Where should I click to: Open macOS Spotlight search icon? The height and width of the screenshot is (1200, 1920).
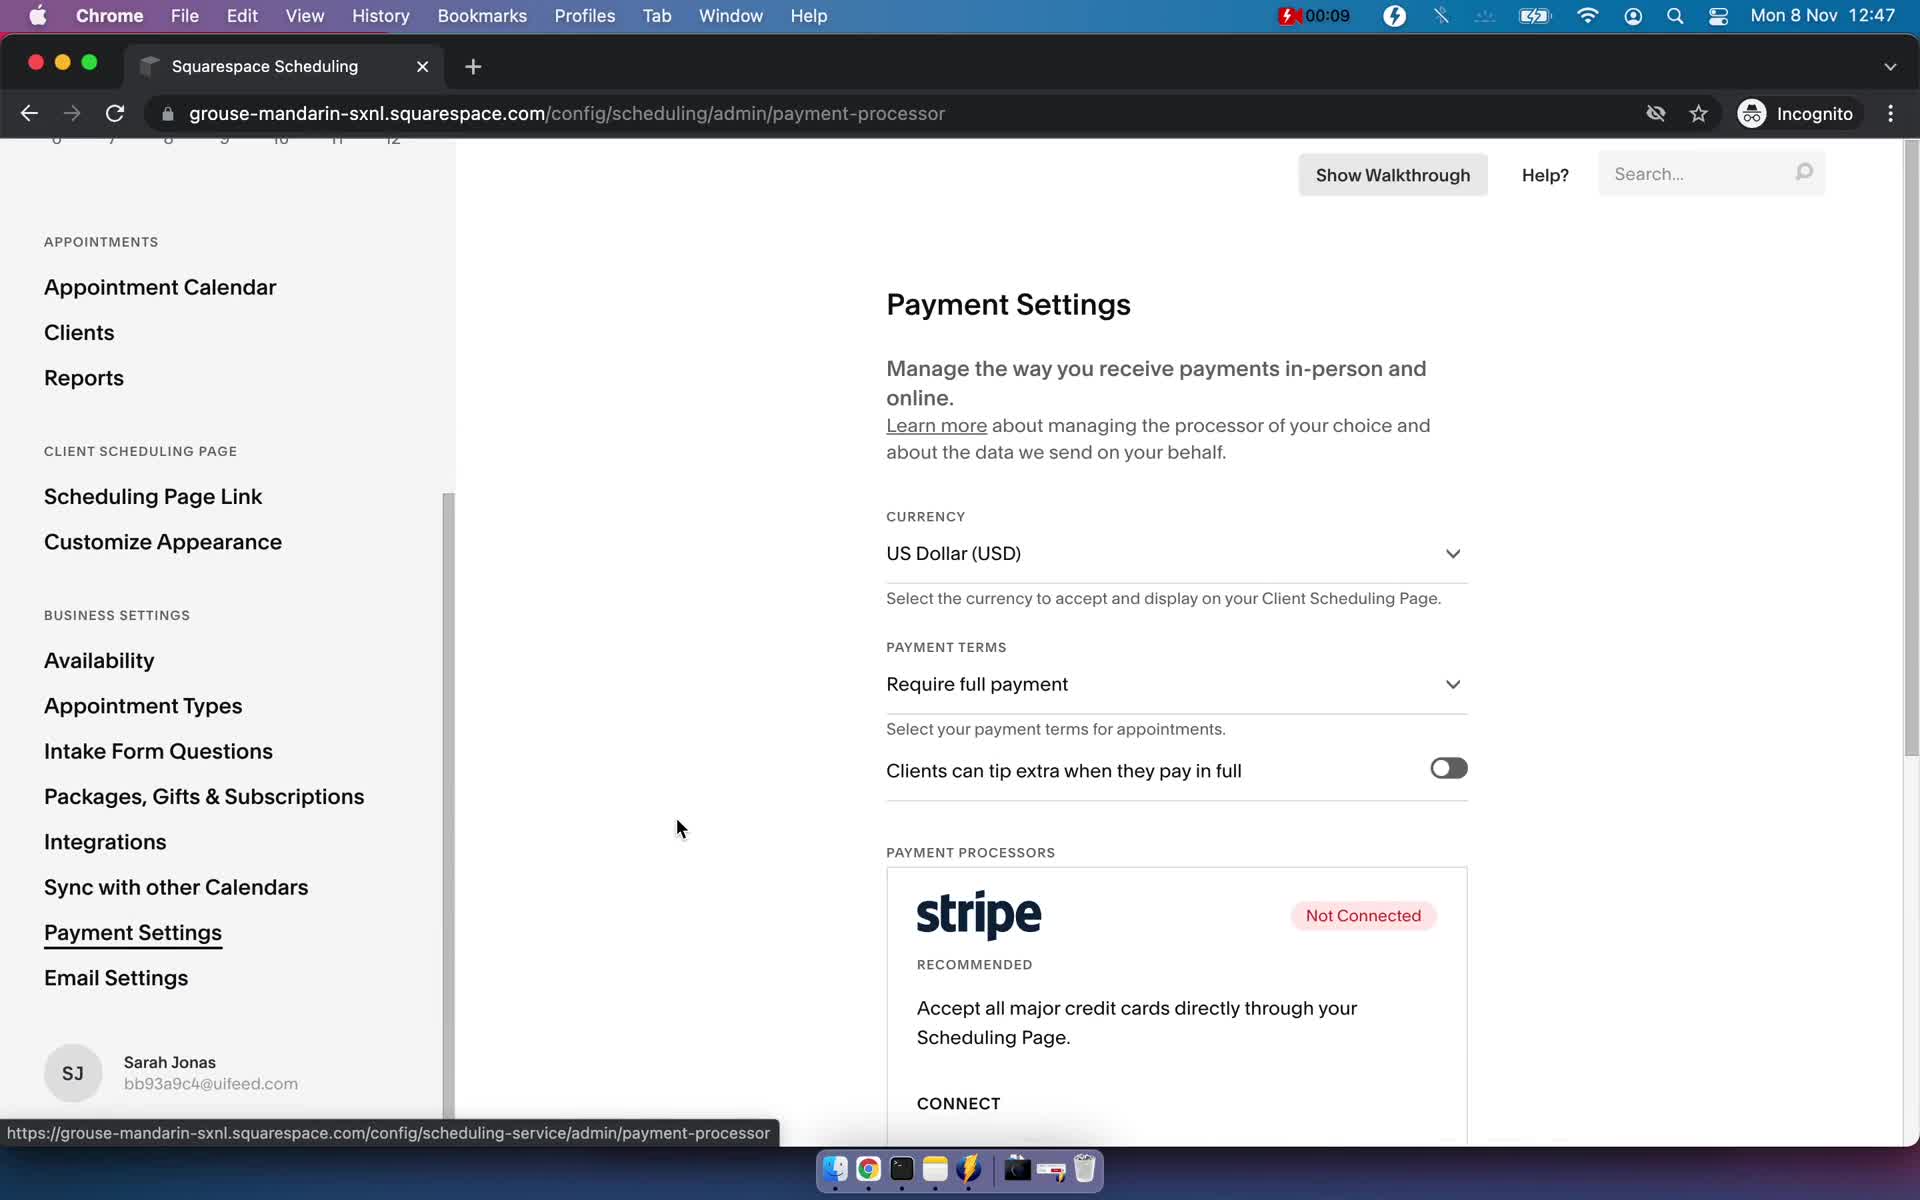coord(1675,16)
